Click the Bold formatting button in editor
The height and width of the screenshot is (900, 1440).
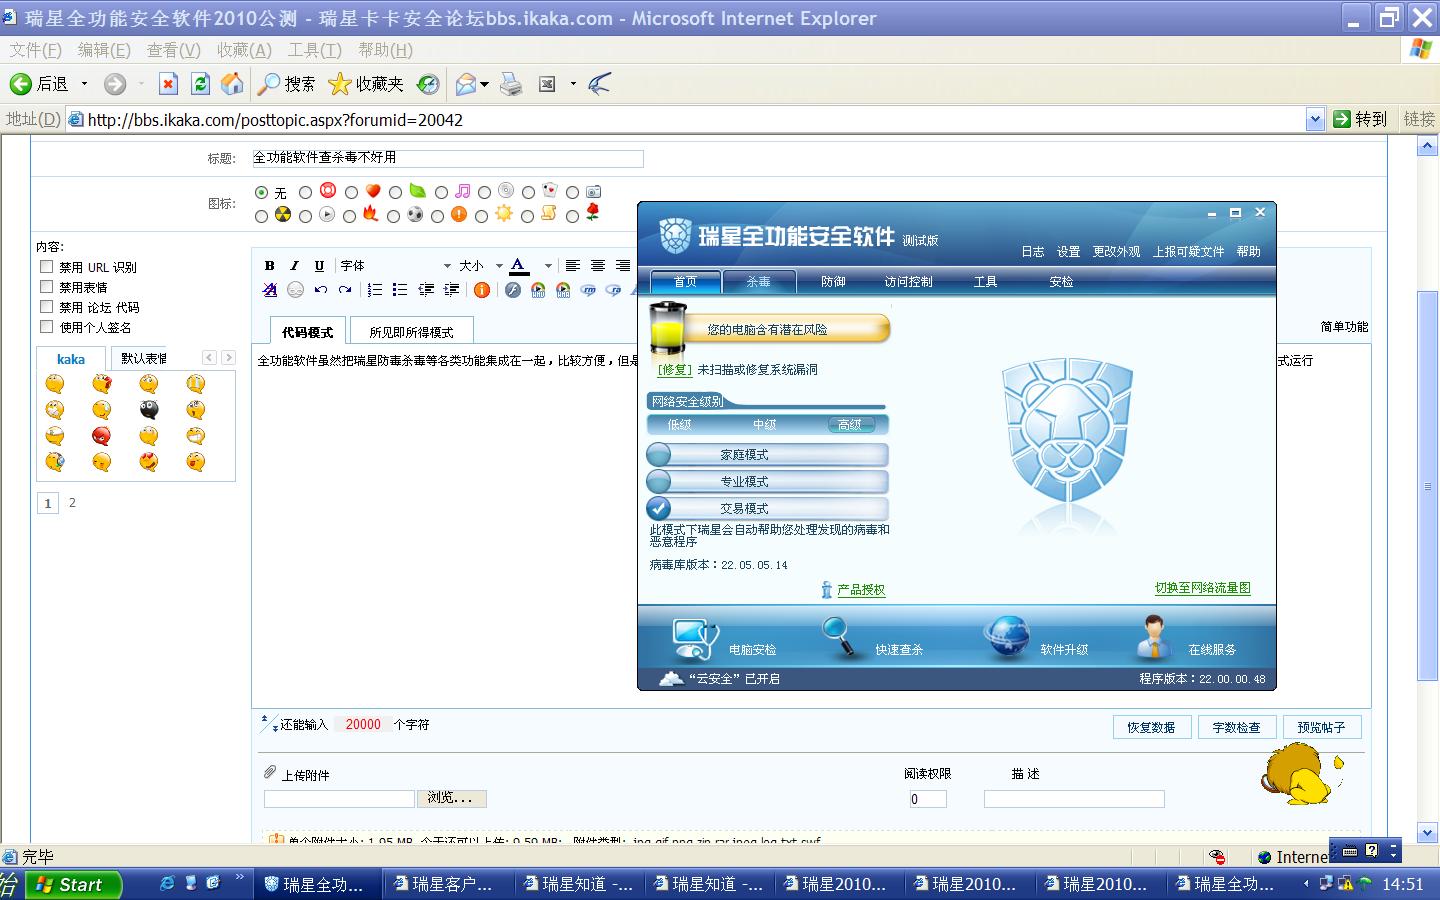coord(269,266)
